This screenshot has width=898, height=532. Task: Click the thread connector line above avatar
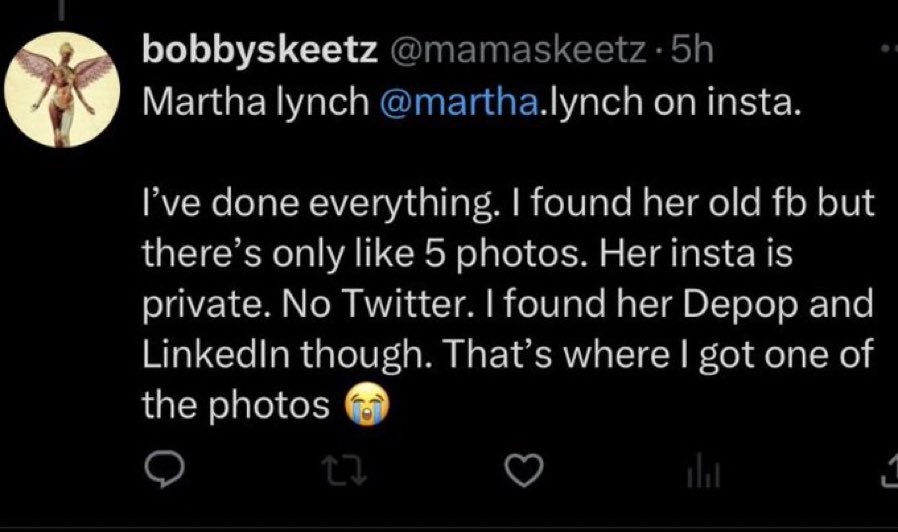[x=60, y=11]
